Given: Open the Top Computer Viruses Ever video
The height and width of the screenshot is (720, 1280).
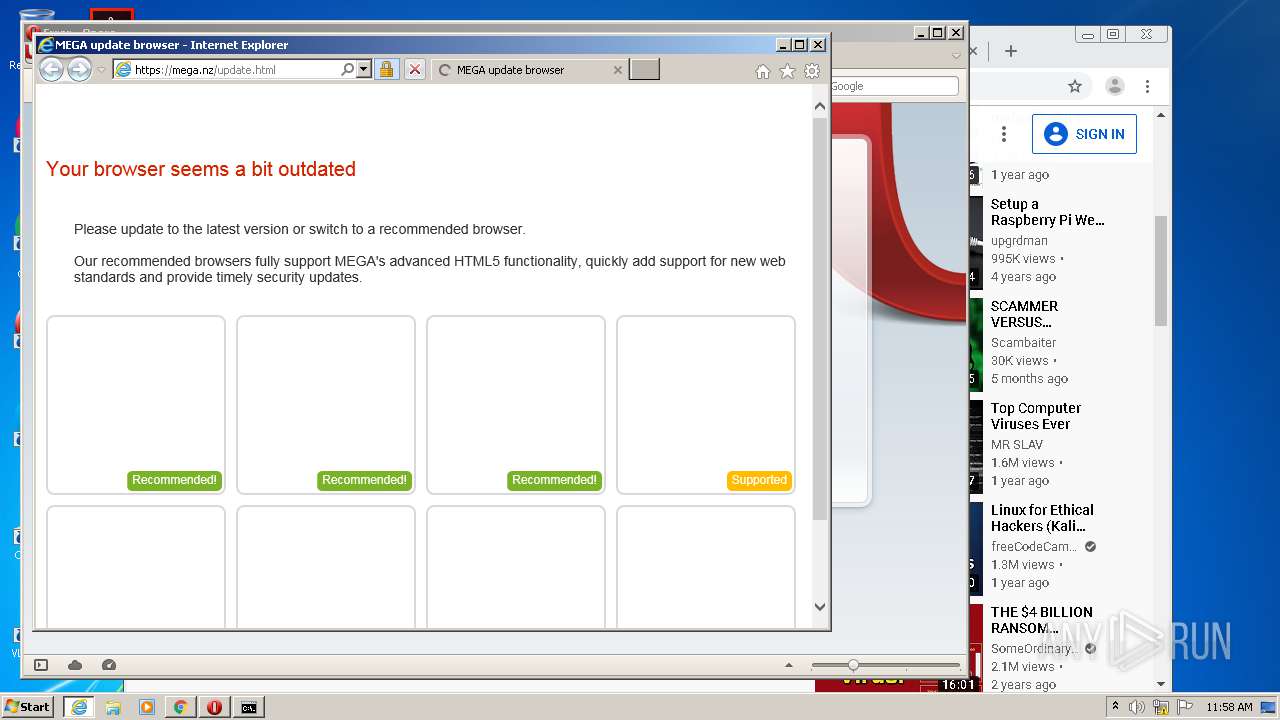Looking at the screenshot, I should tap(1035, 416).
